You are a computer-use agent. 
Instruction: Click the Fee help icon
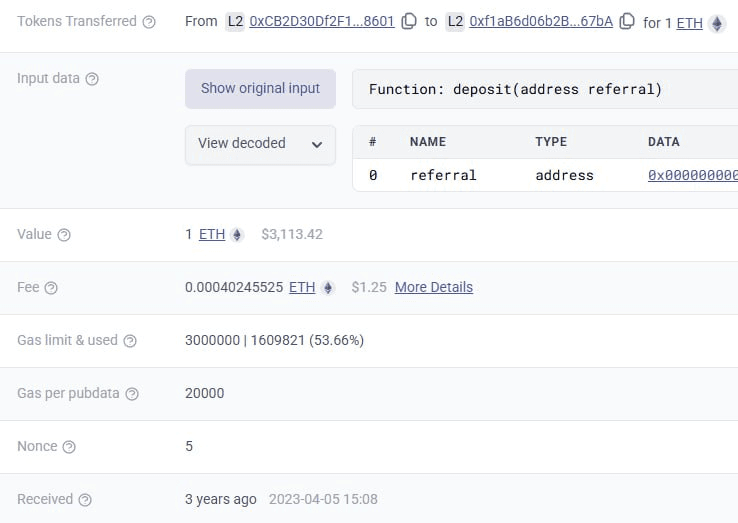pyautogui.click(x=51, y=288)
